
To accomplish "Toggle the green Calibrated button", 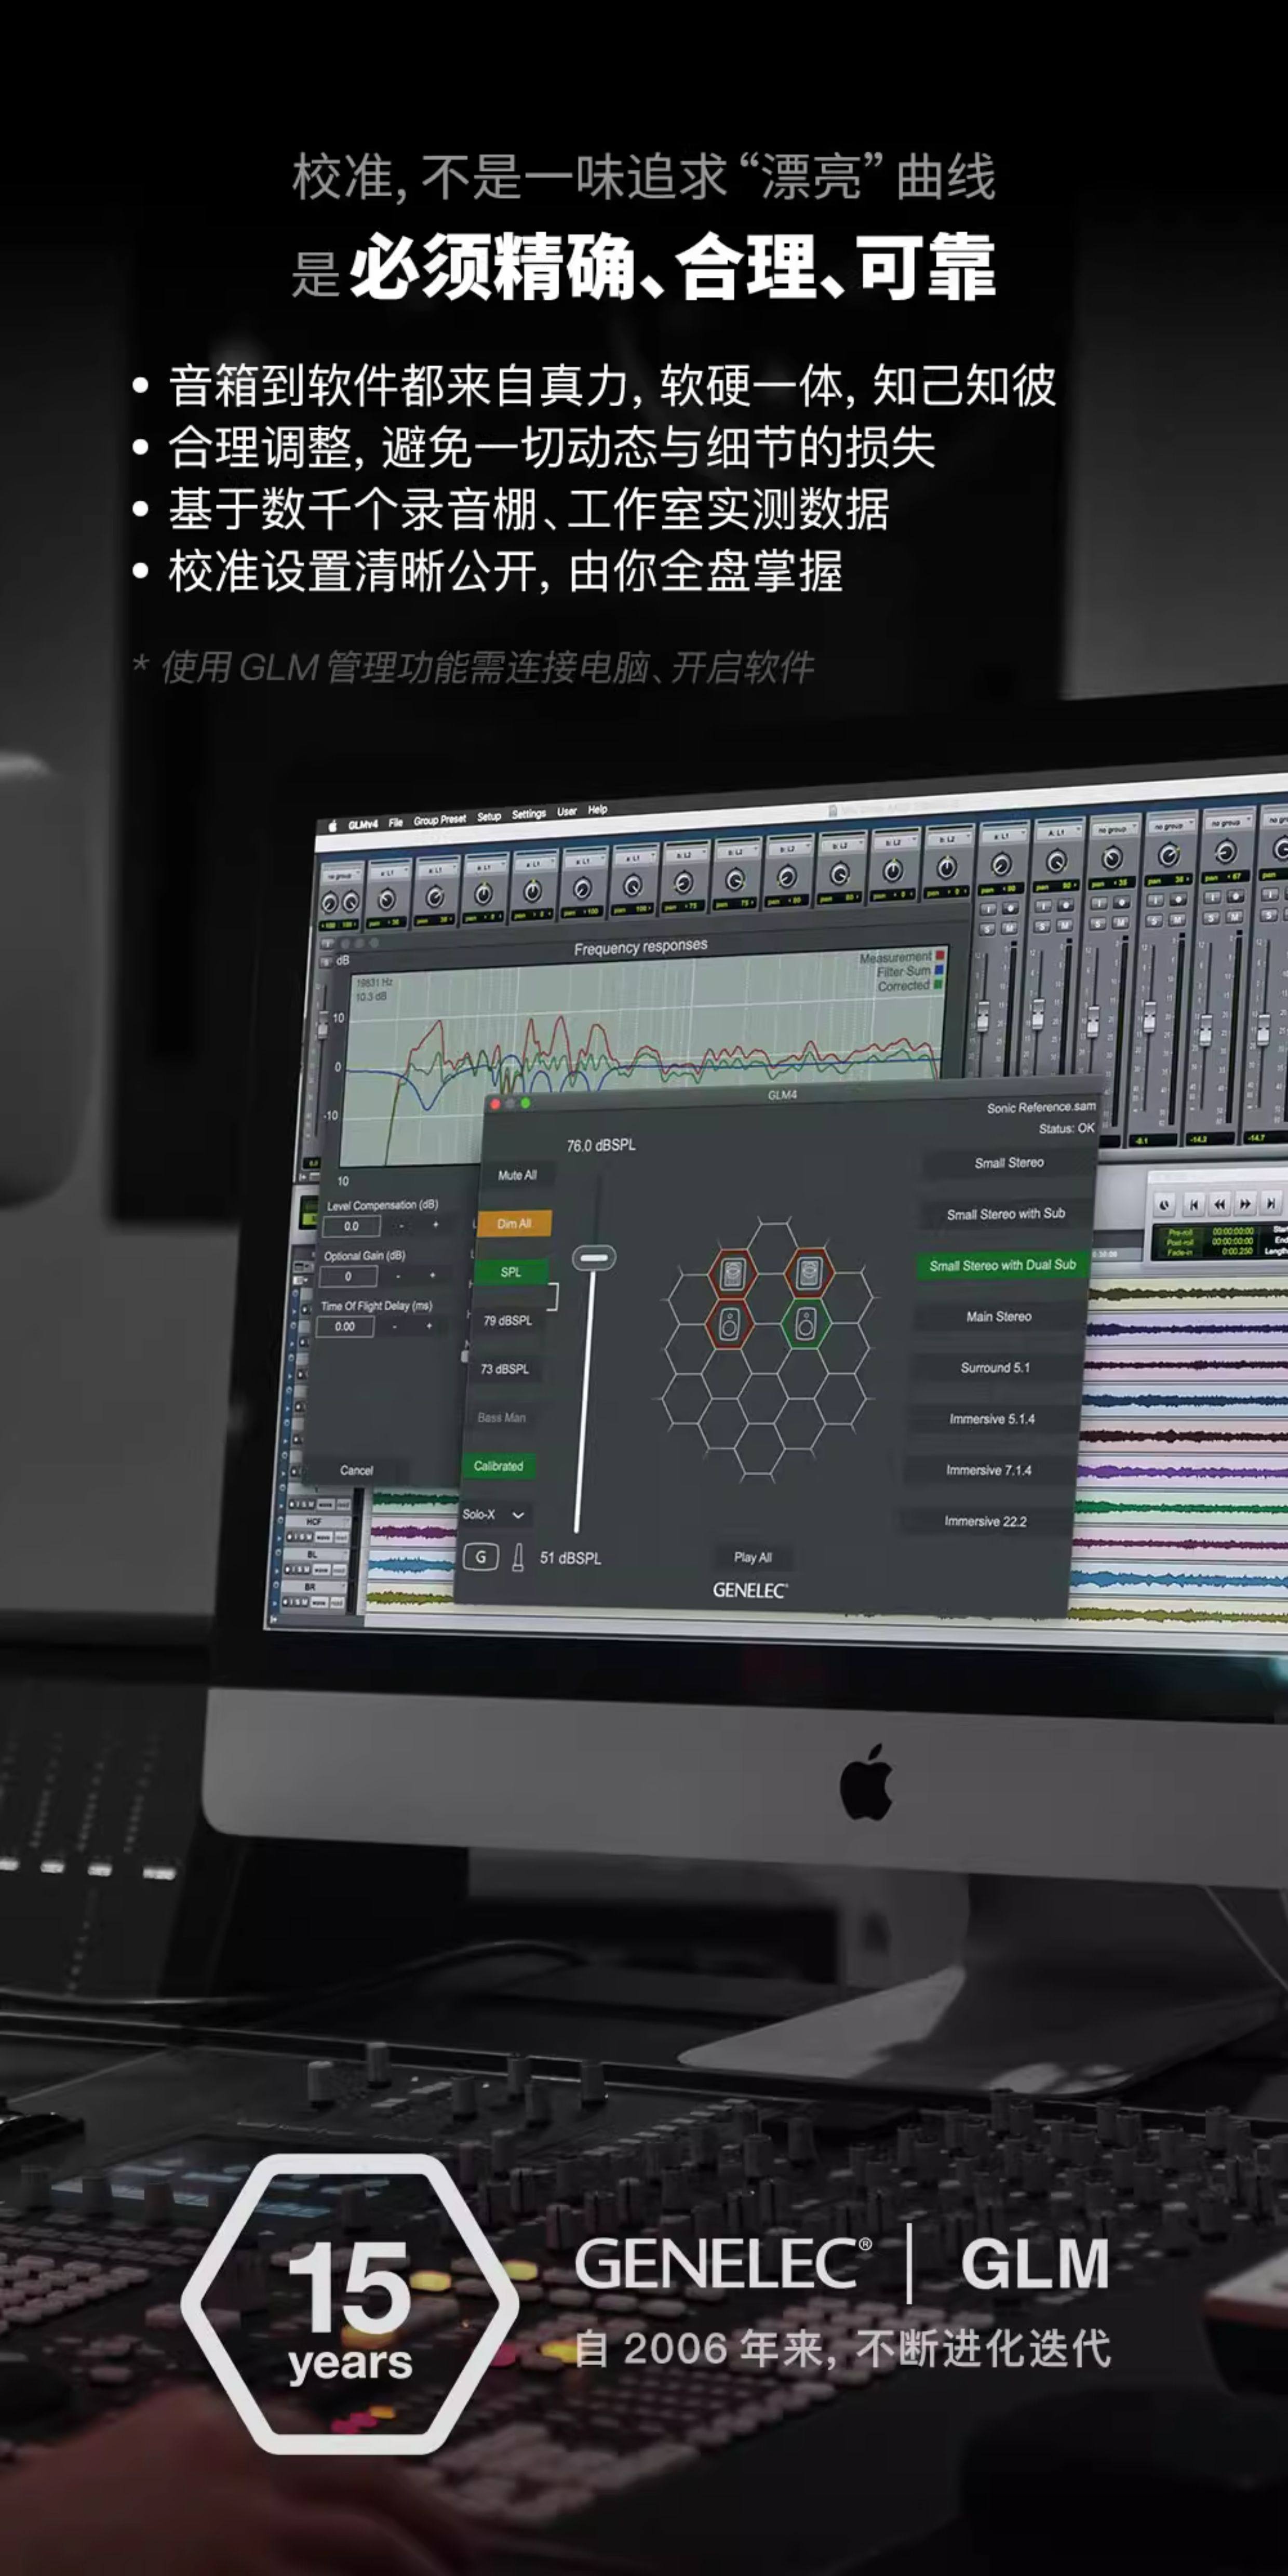I will click(499, 1466).
